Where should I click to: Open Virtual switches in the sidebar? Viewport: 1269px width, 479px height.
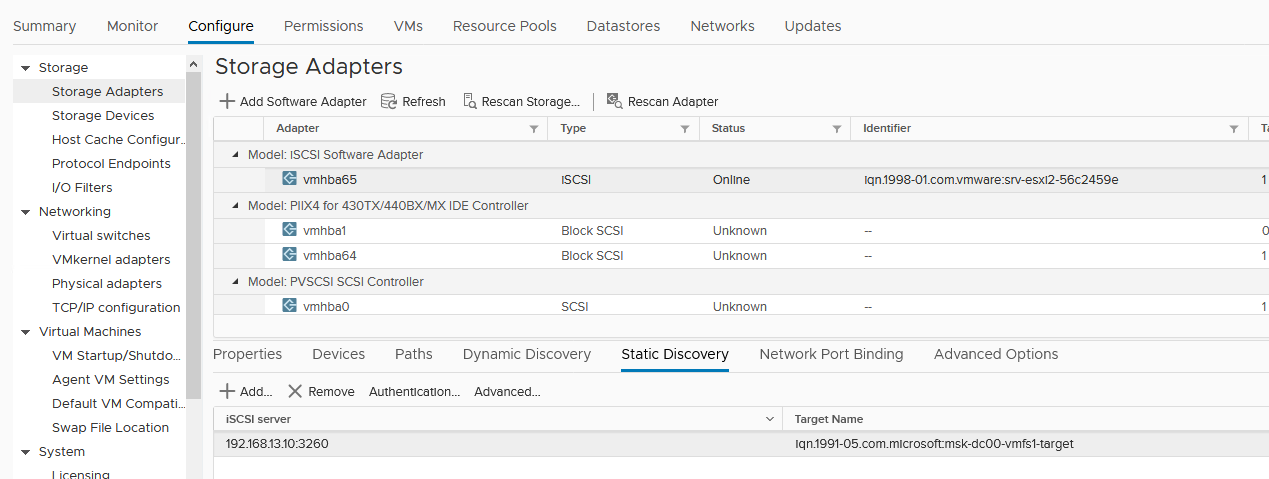click(101, 236)
